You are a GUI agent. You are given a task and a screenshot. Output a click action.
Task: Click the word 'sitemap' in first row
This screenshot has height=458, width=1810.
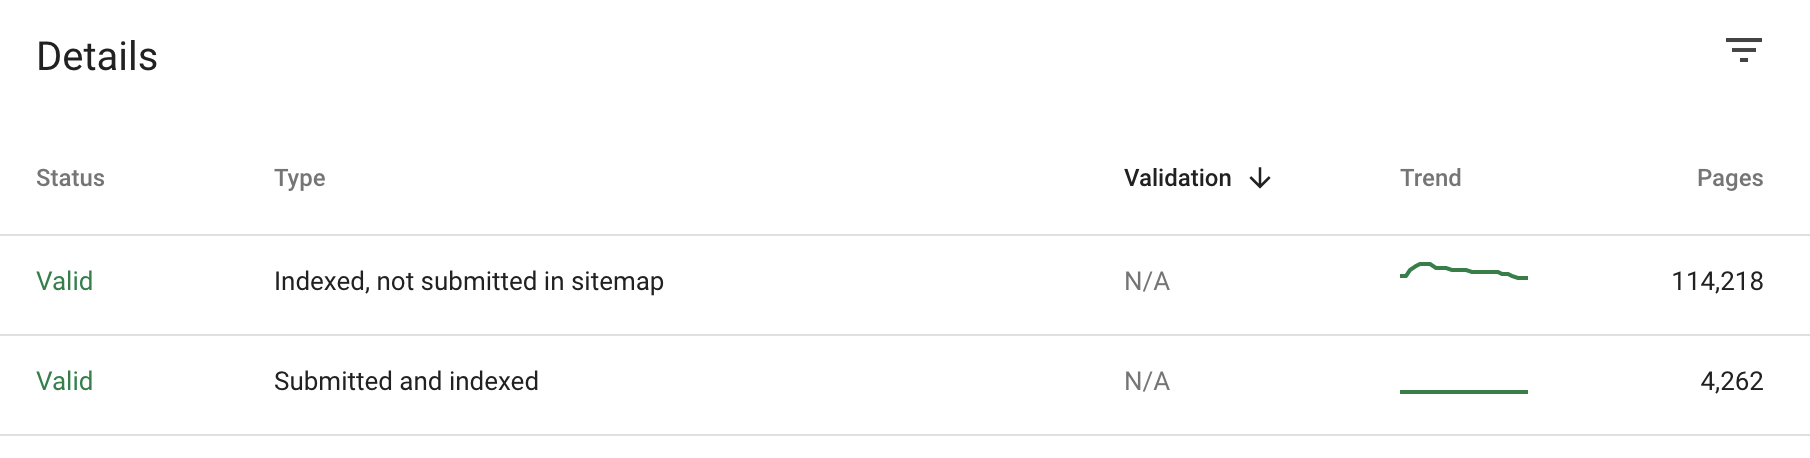click(x=617, y=282)
